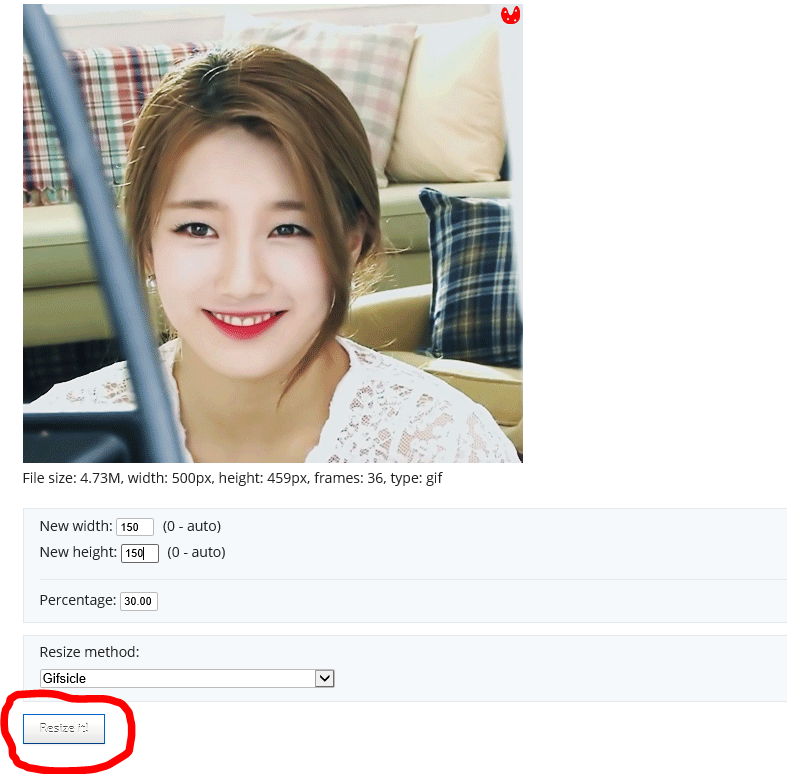Click the file size info text line

(232, 478)
